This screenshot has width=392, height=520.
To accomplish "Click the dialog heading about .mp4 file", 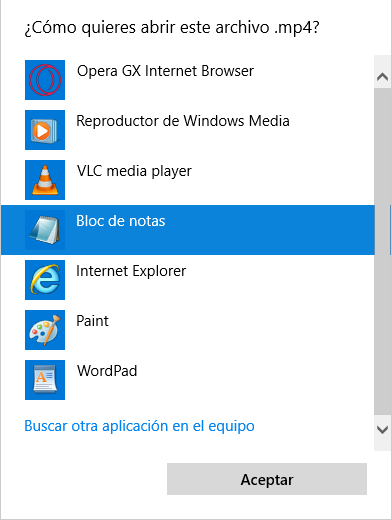I will pyautogui.click(x=172, y=27).
